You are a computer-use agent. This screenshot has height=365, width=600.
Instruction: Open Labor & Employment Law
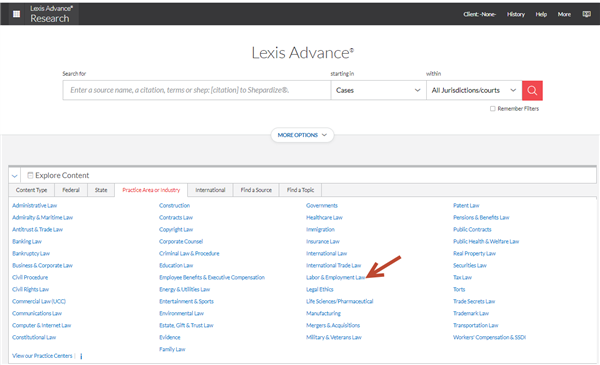pos(335,277)
